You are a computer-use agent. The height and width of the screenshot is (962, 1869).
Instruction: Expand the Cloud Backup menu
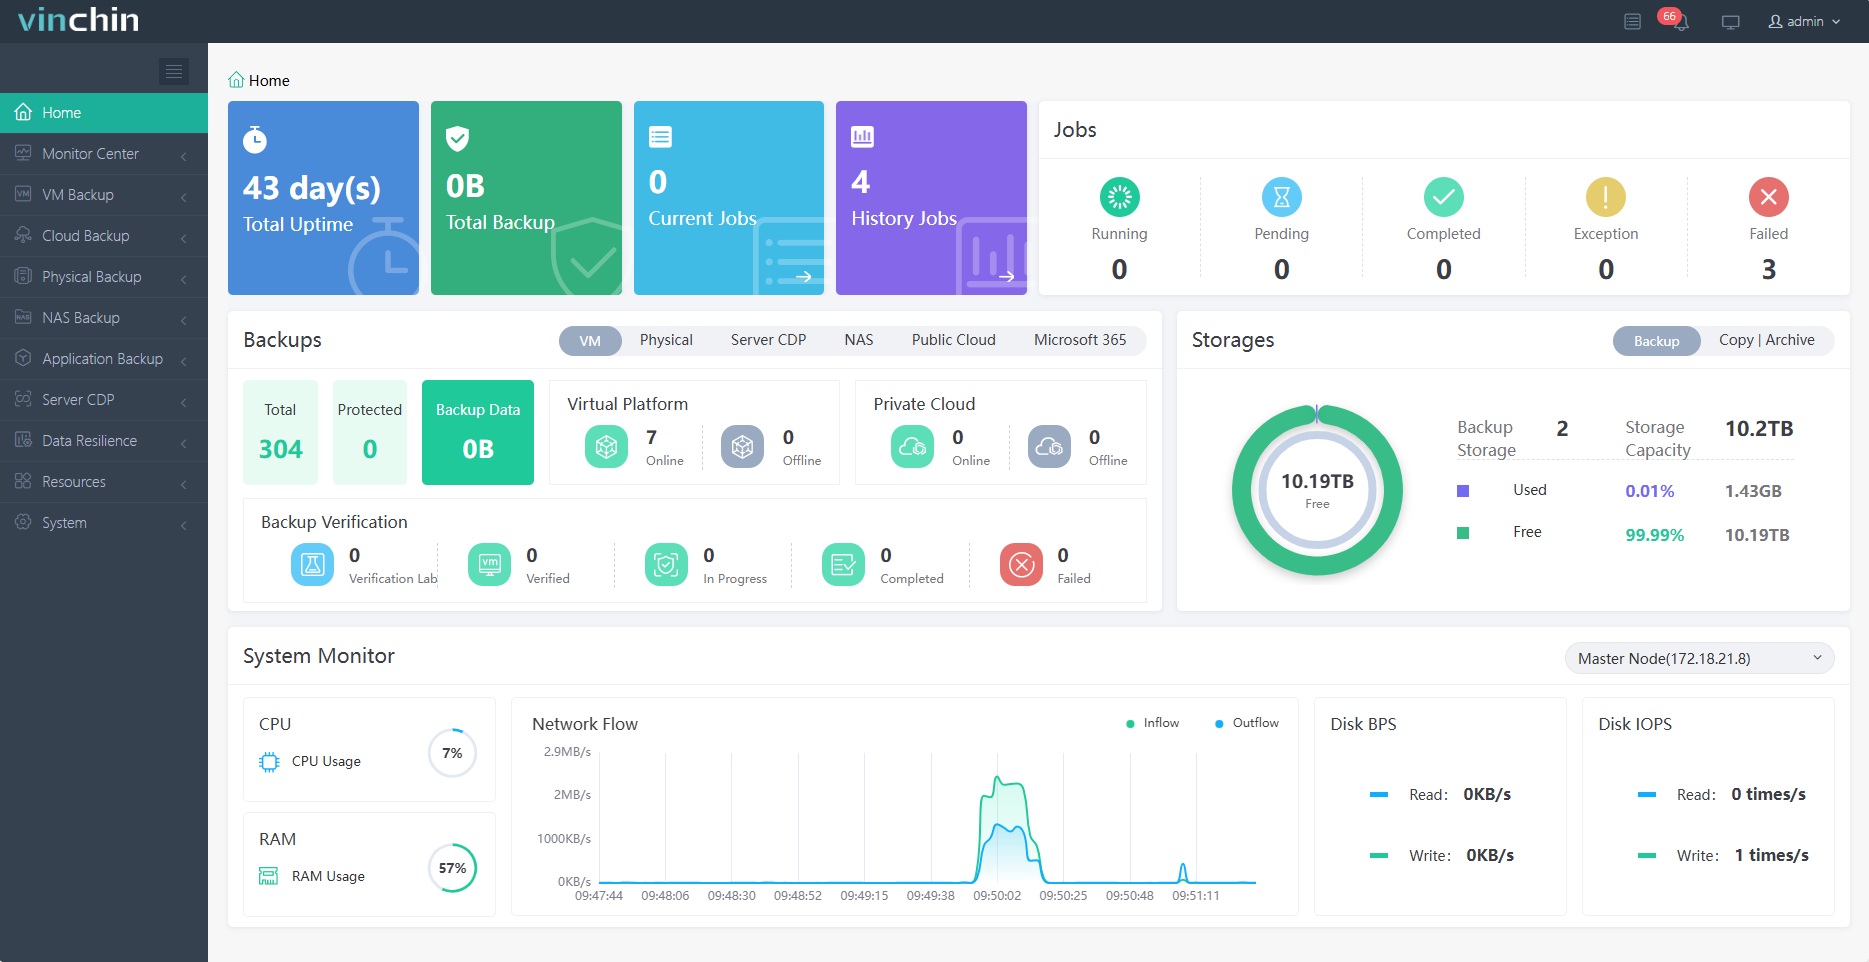pos(104,236)
